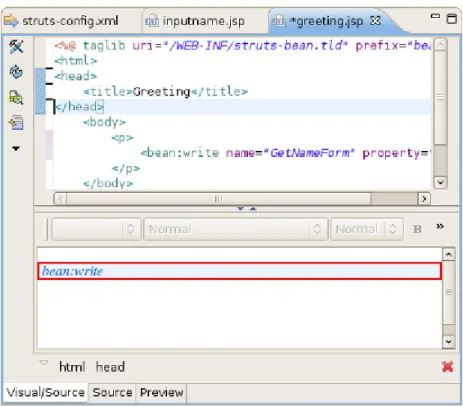Collapse source pane using down arrow splitter

click(x=240, y=209)
